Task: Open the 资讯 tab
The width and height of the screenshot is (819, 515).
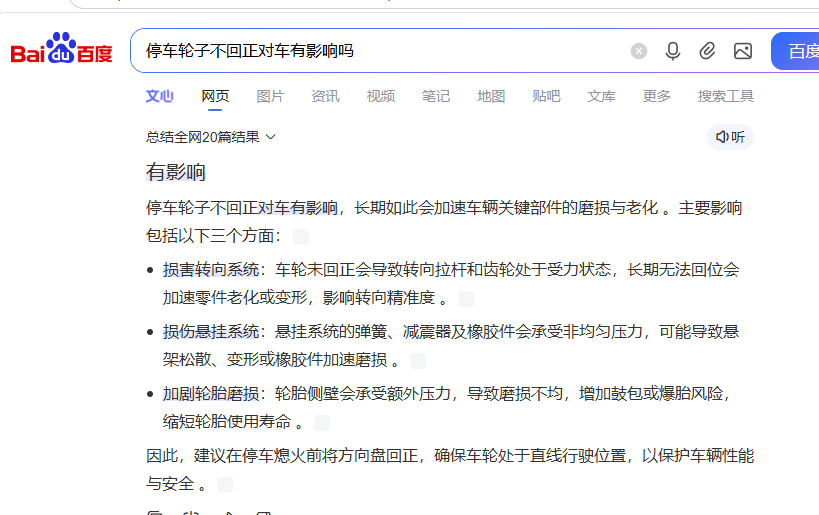Action: 325,96
